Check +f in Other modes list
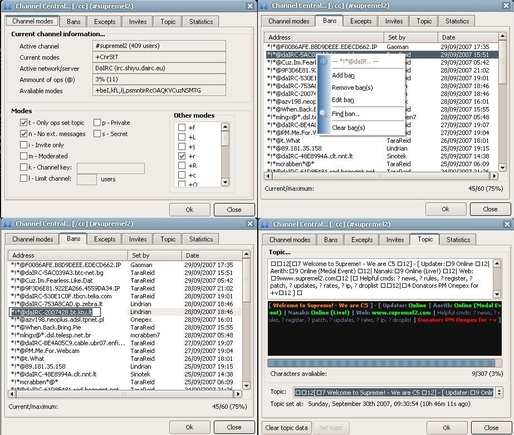Viewport: 514px width, 435px height. [x=182, y=127]
